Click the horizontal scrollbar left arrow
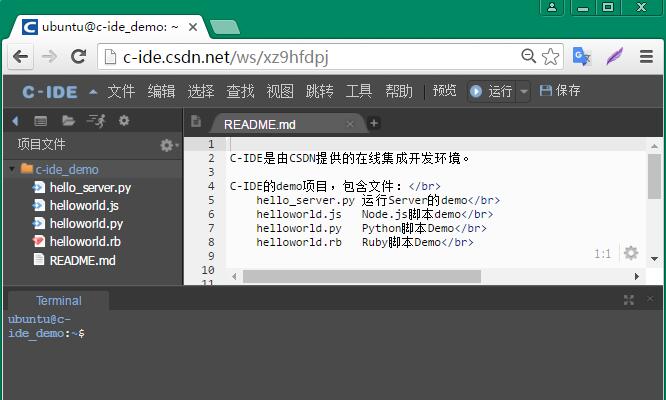The width and height of the screenshot is (666, 400). (234, 276)
